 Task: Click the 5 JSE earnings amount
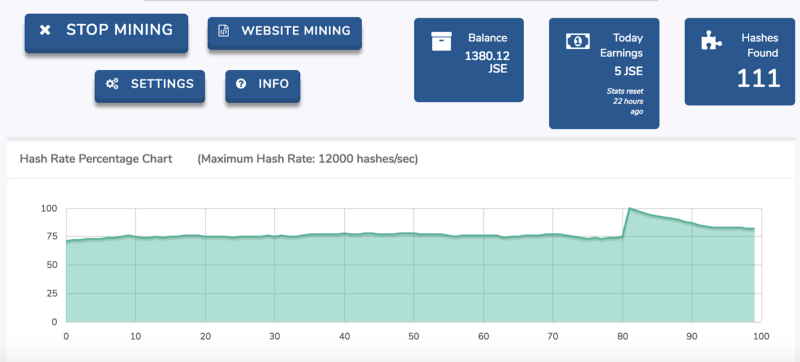[x=629, y=71]
